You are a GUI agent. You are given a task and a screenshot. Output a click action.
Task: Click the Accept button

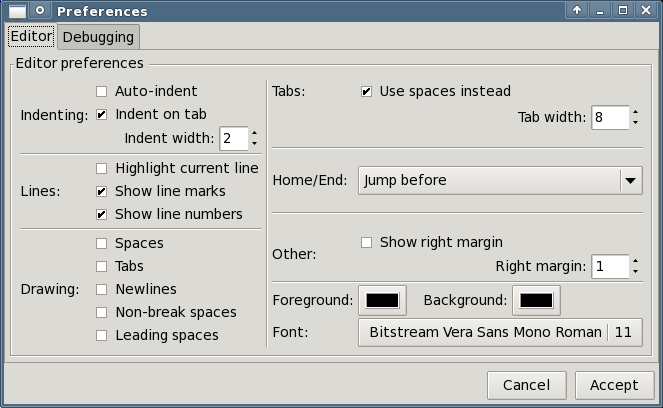(614, 385)
